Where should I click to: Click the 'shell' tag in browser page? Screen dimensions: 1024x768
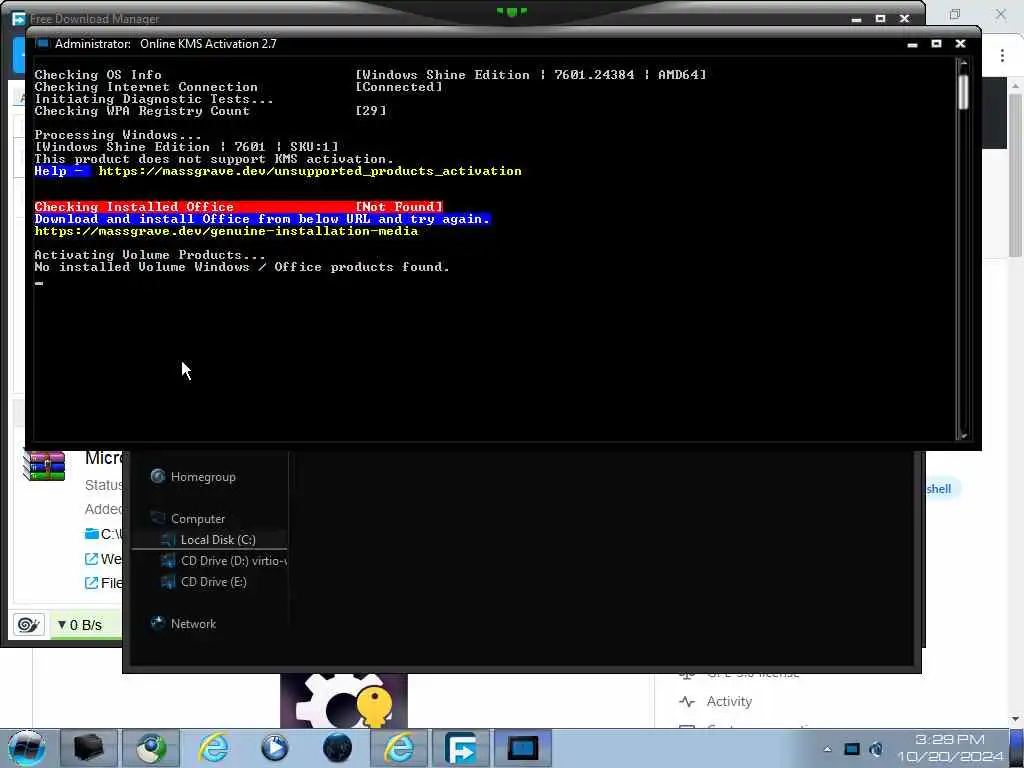(941, 488)
